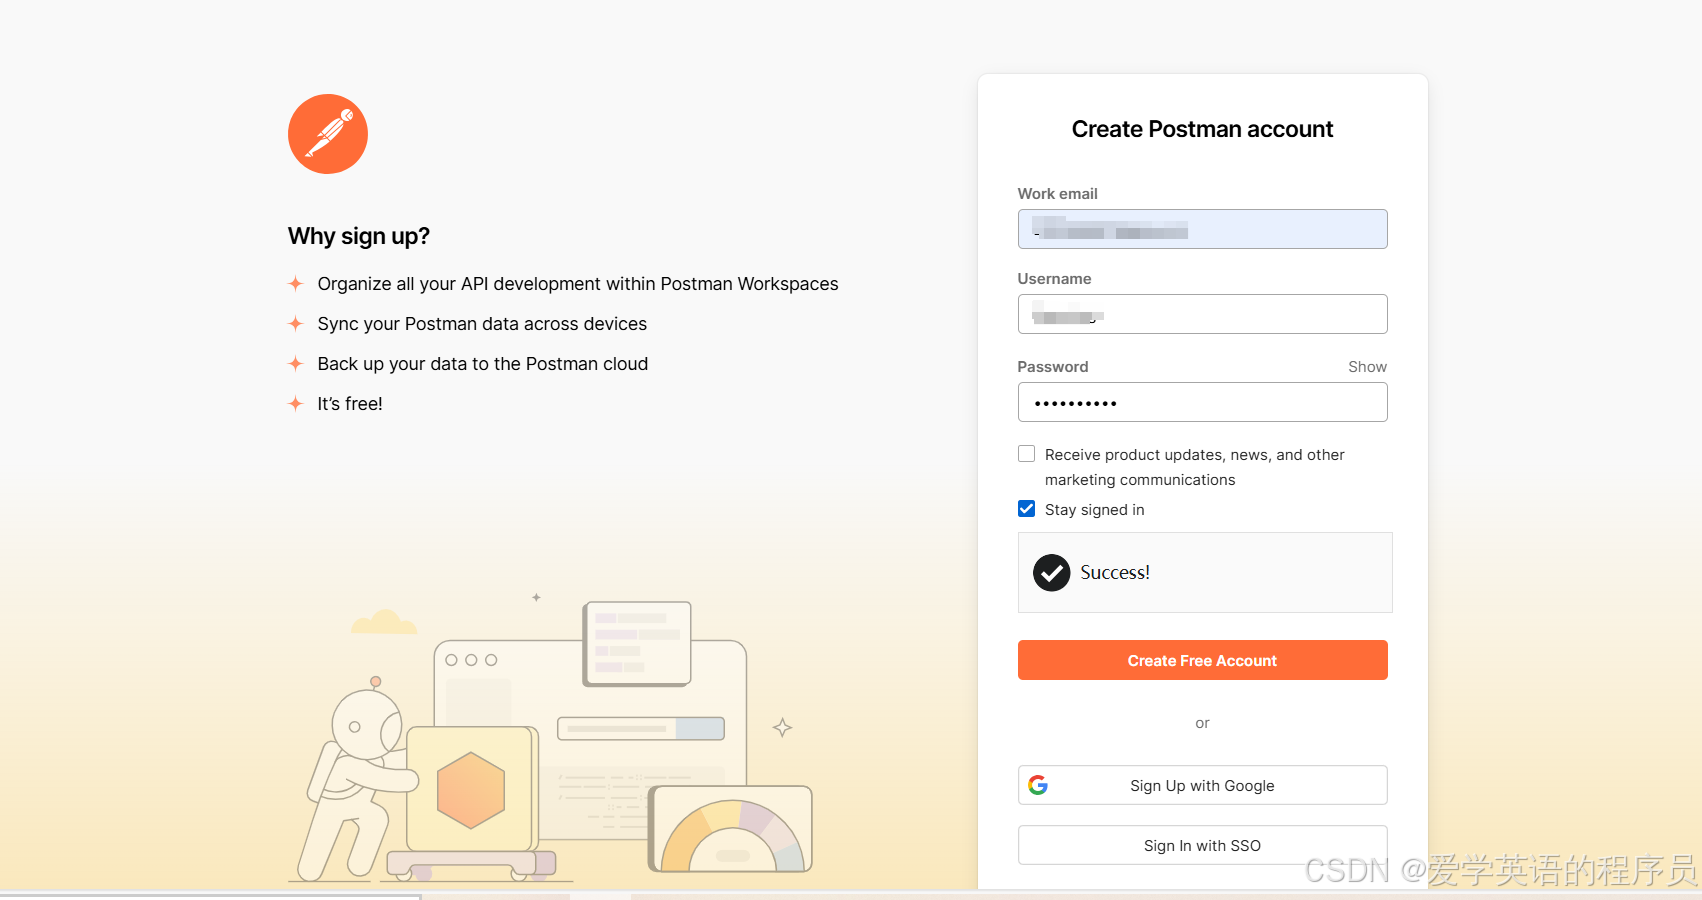Show the password characters
1702x900 pixels.
pos(1367,367)
